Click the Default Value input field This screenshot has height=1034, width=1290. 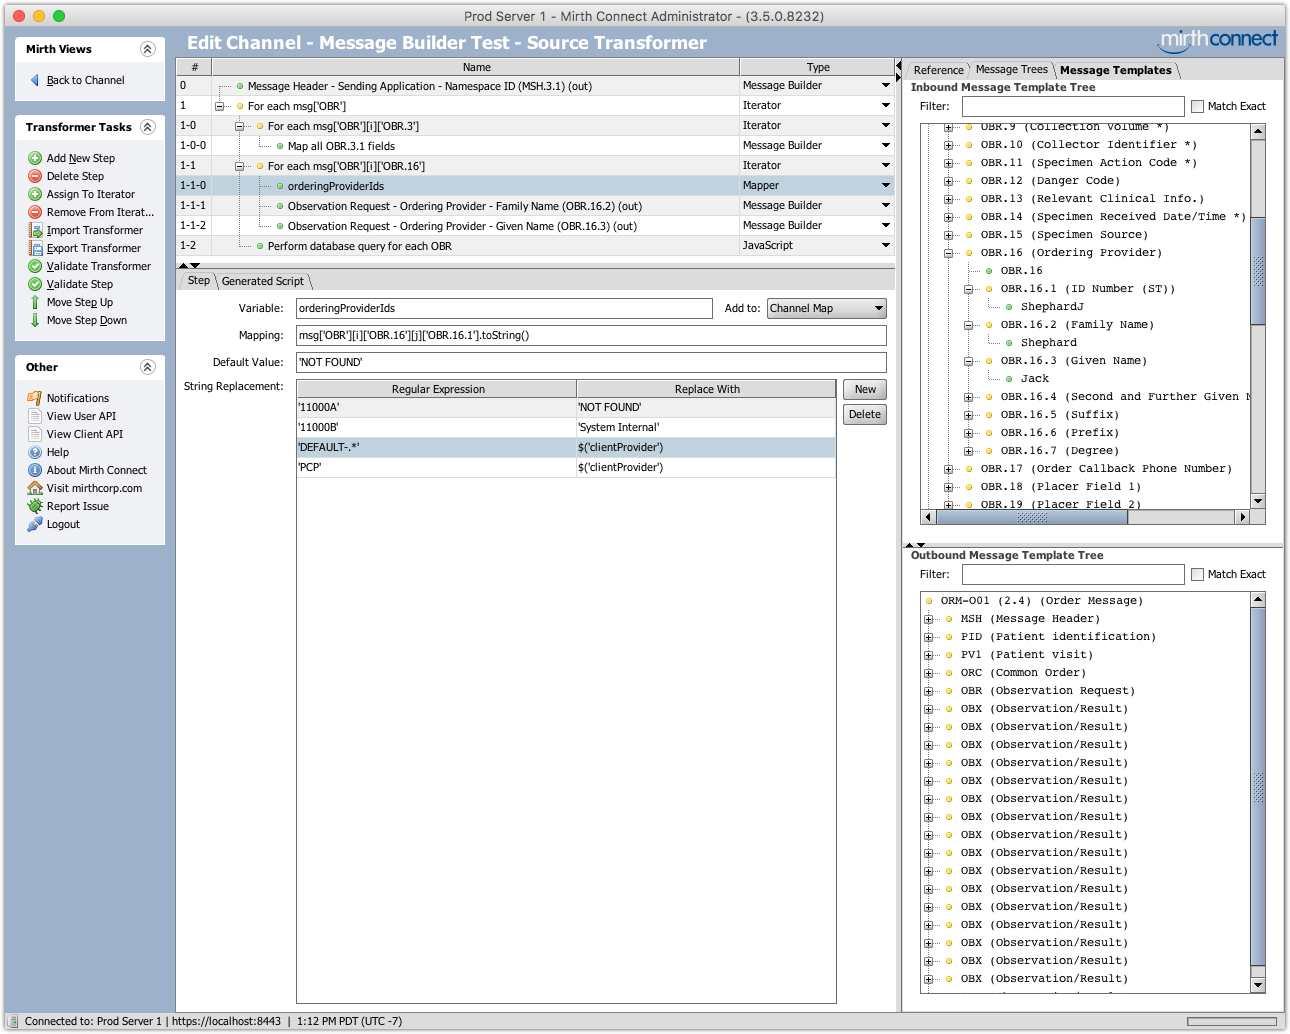591,362
